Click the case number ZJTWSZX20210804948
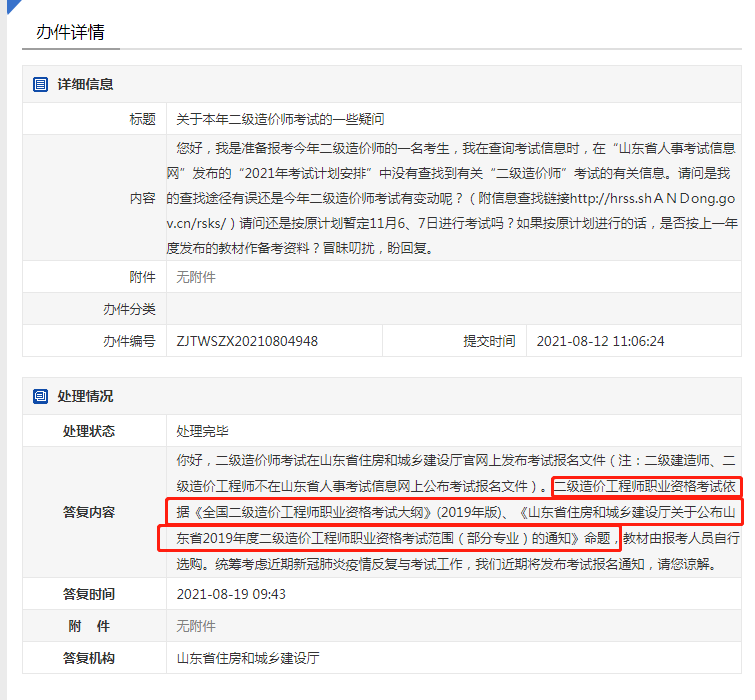Image resolution: width=755 pixels, height=700 pixels. [247, 341]
